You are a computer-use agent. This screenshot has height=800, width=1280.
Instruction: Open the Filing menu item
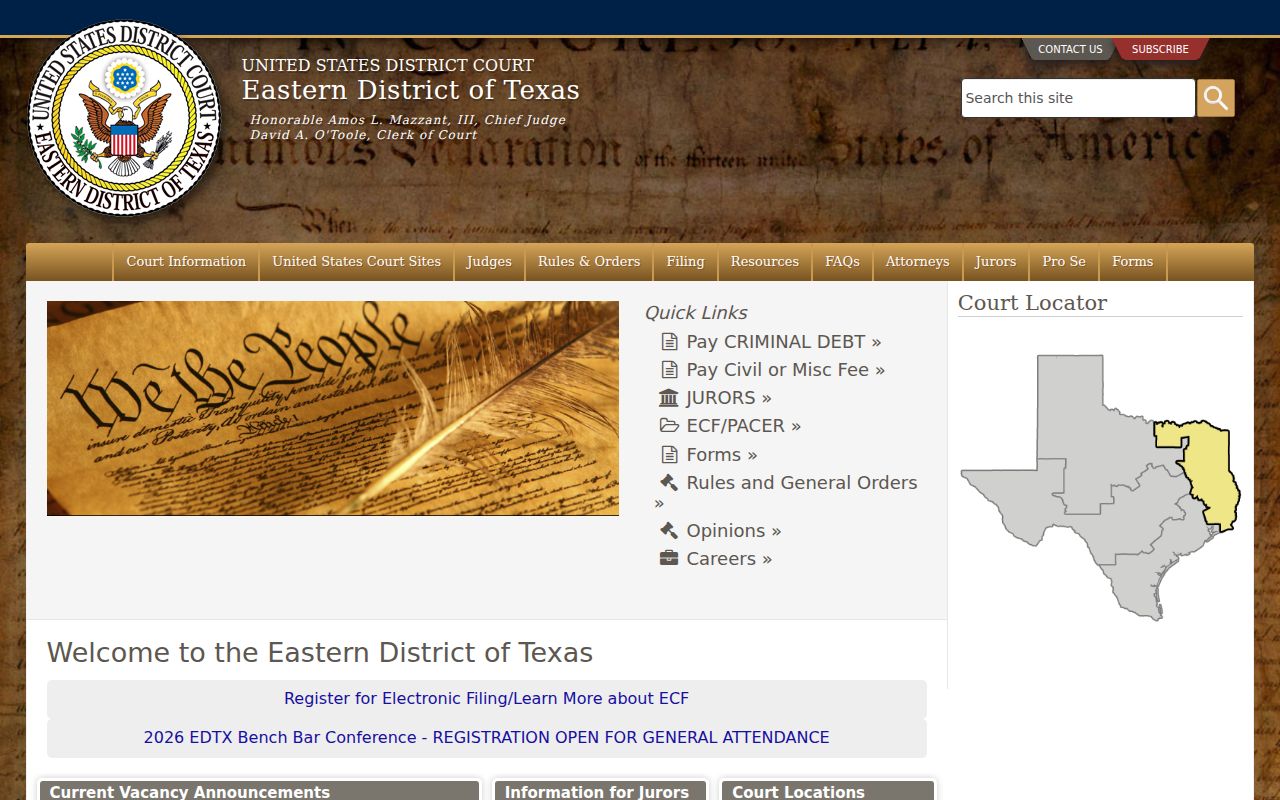tap(685, 262)
